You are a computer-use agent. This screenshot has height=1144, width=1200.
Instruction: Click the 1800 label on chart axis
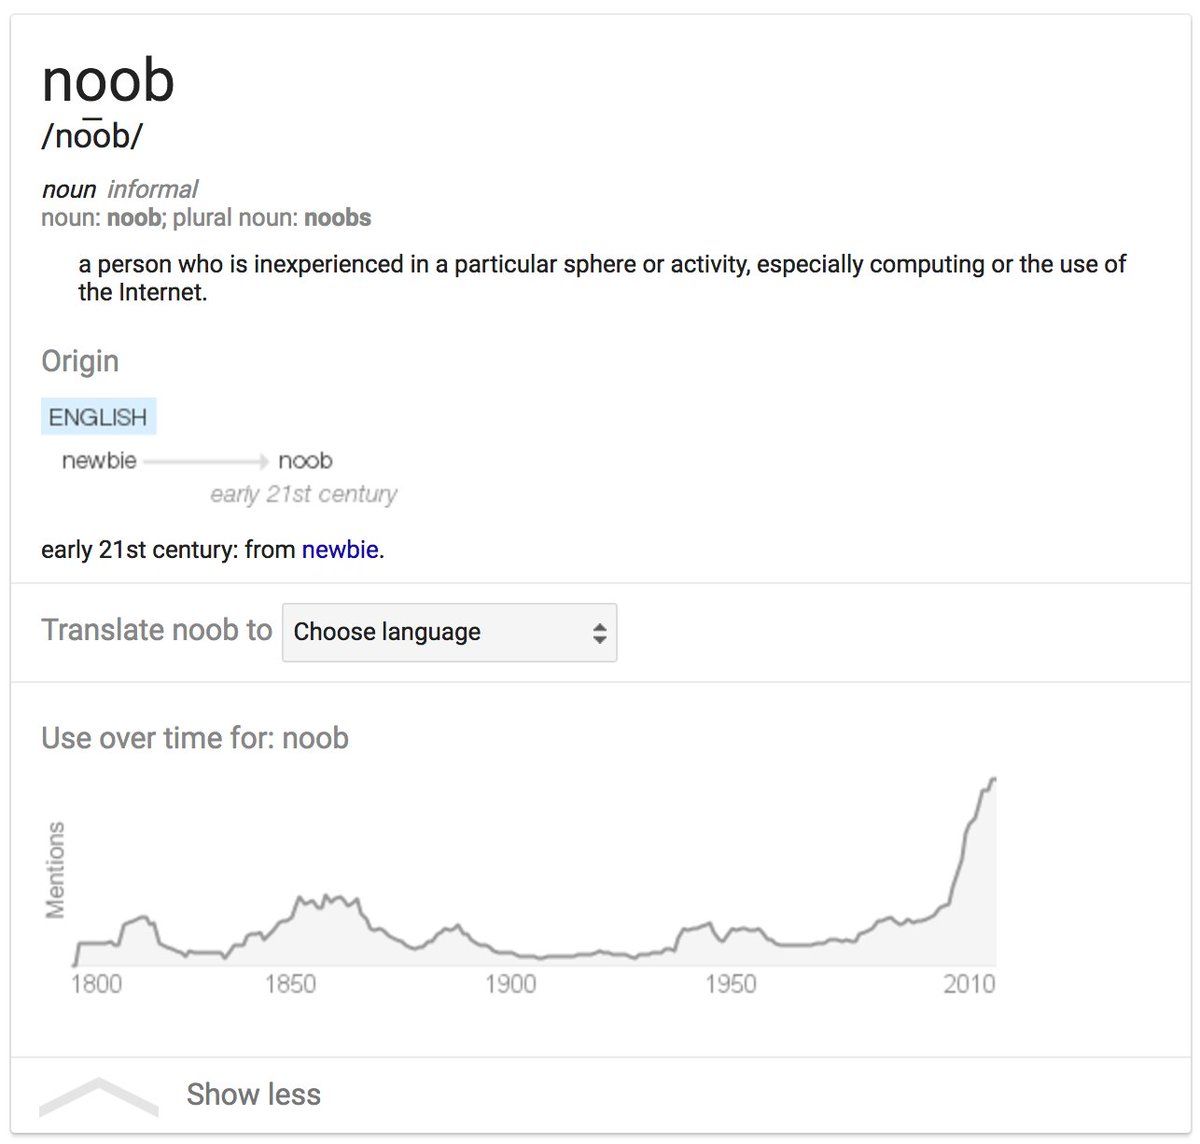96,984
